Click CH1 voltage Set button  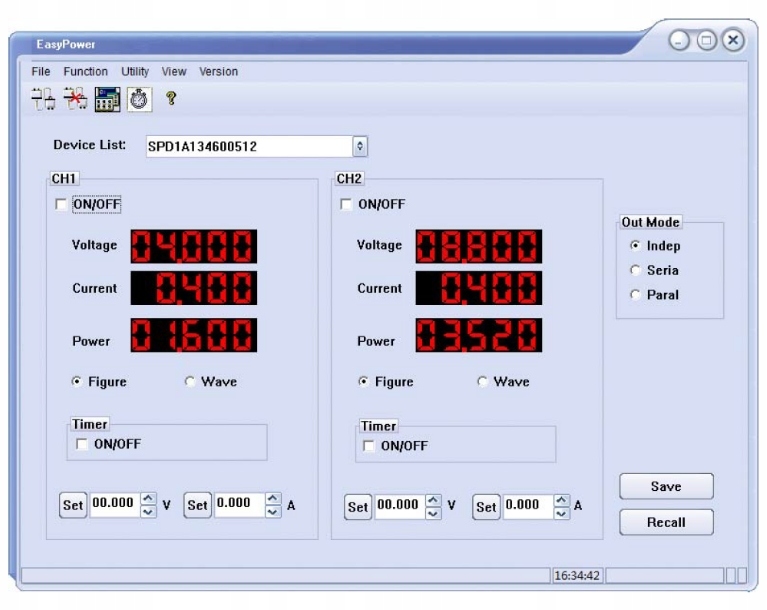point(73,505)
